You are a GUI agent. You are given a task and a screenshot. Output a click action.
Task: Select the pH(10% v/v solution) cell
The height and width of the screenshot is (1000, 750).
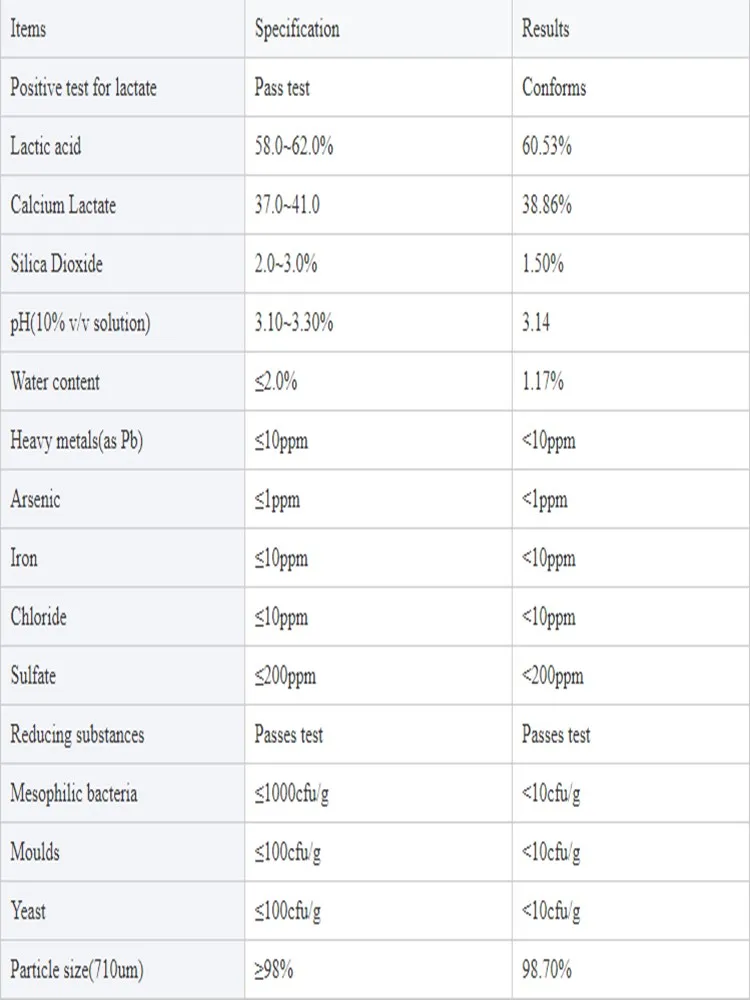80,323
